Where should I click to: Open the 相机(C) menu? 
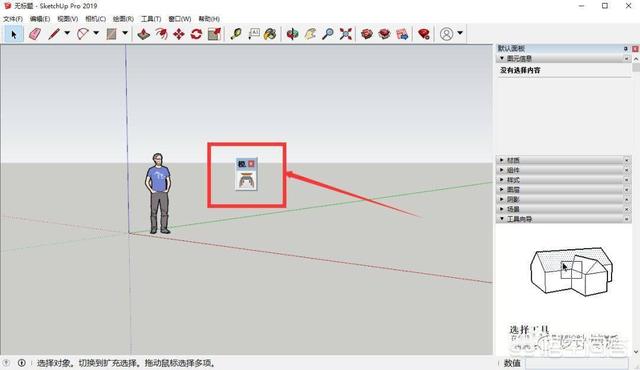(96, 19)
